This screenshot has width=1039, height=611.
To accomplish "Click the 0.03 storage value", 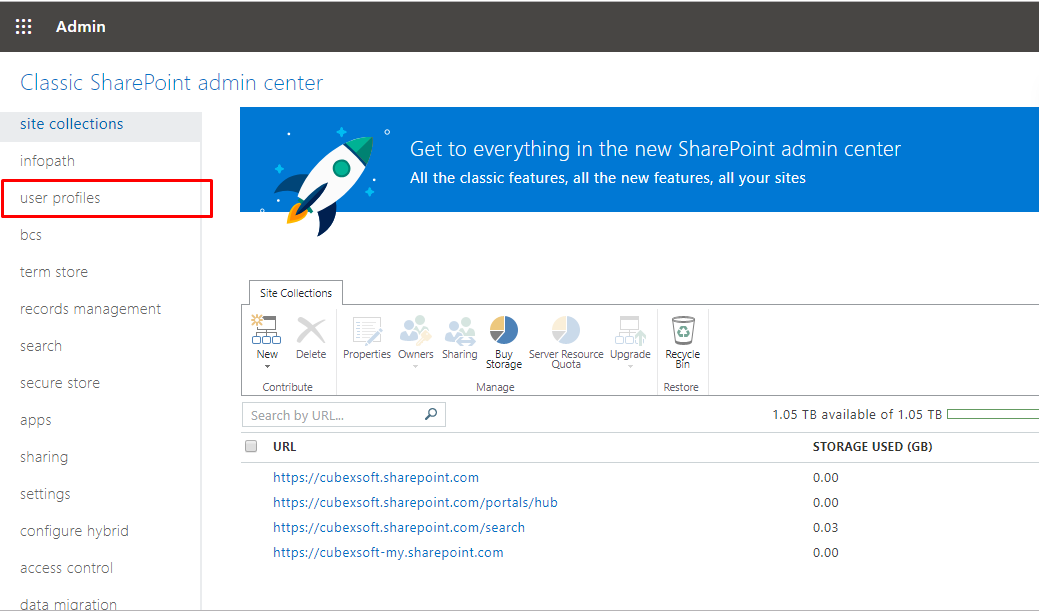I will point(826,528).
